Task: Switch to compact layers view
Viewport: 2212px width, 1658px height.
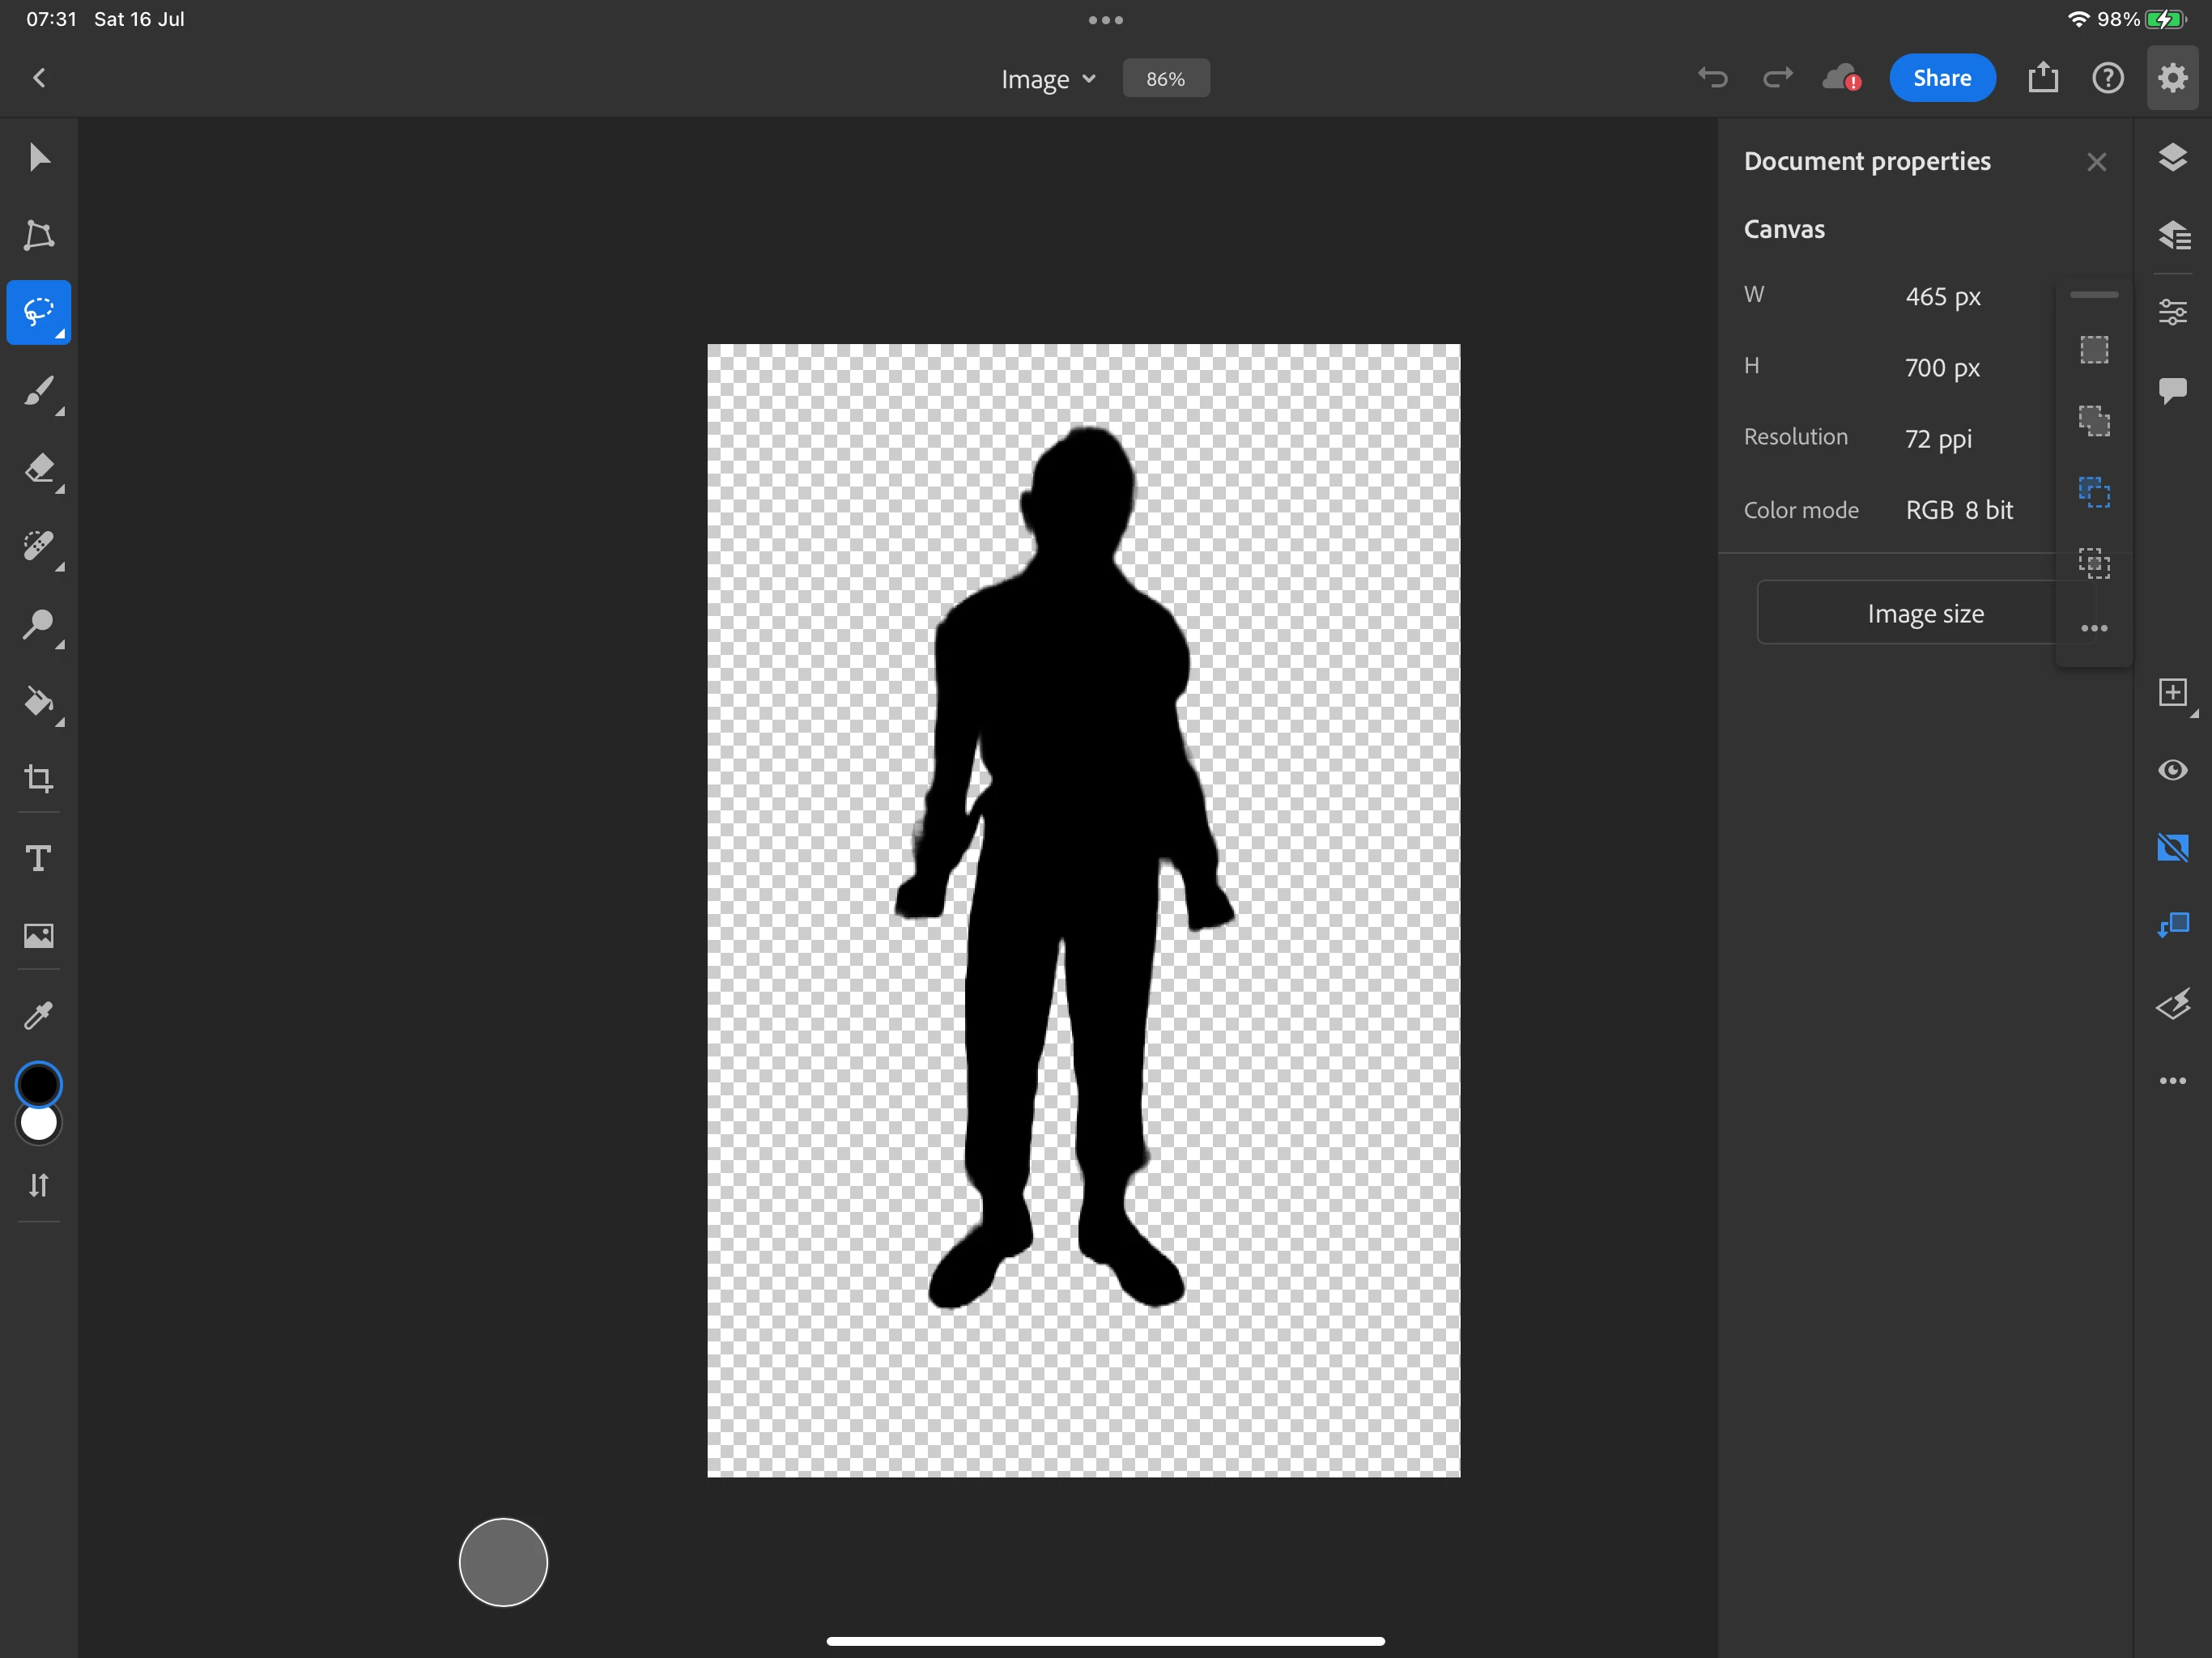Action: tap(2172, 158)
